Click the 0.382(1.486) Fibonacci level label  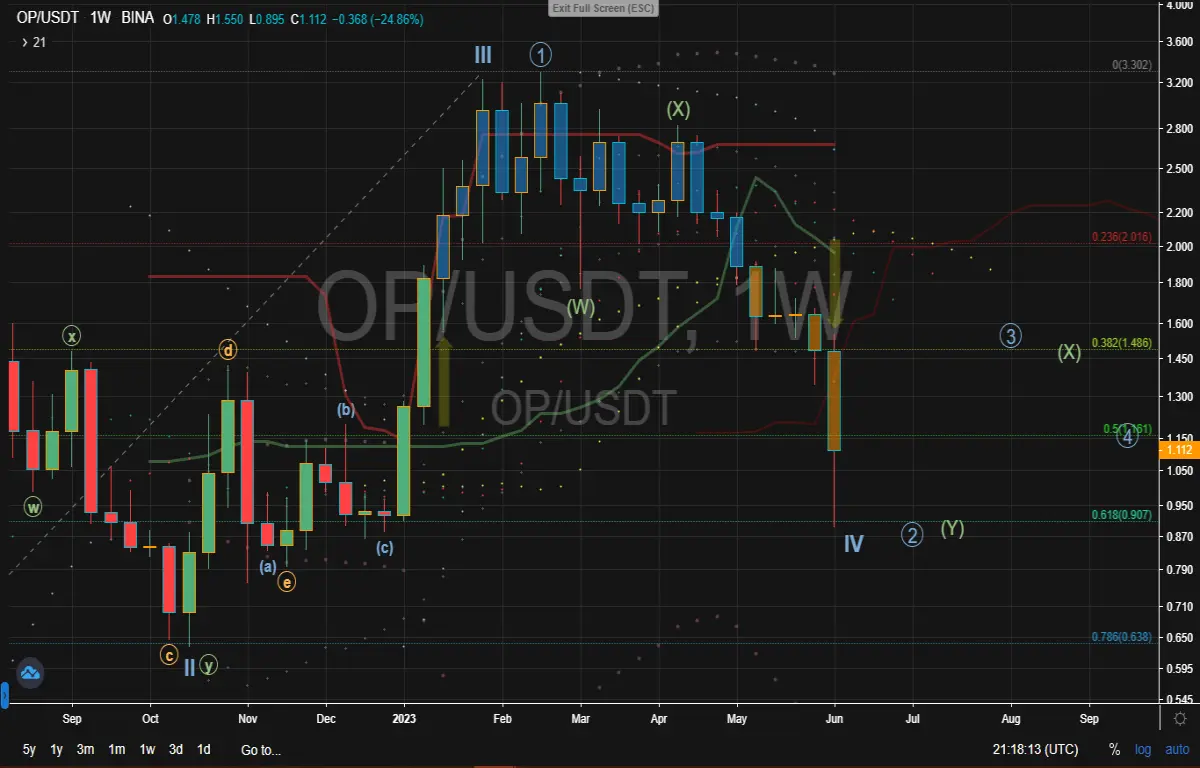(x=1122, y=342)
